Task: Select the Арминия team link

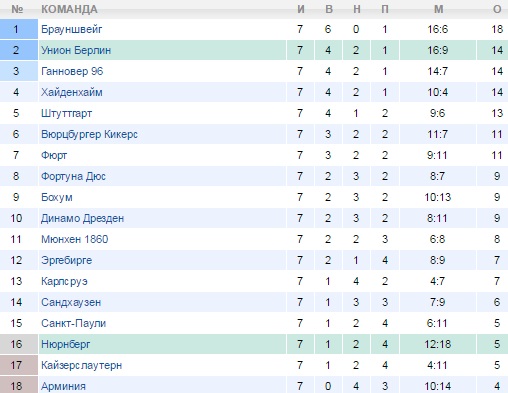Action: click(x=63, y=386)
